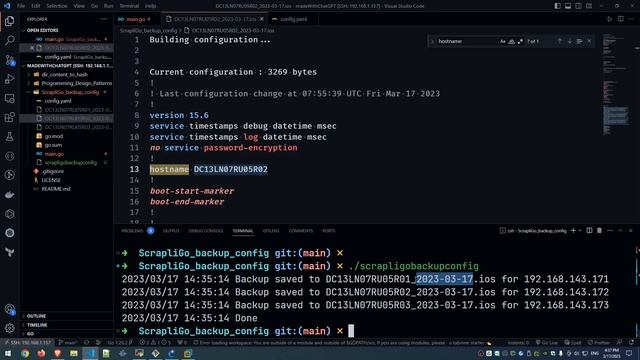Open the Remote Explorer view
Viewport: 640px width, 360px height.
(10, 98)
